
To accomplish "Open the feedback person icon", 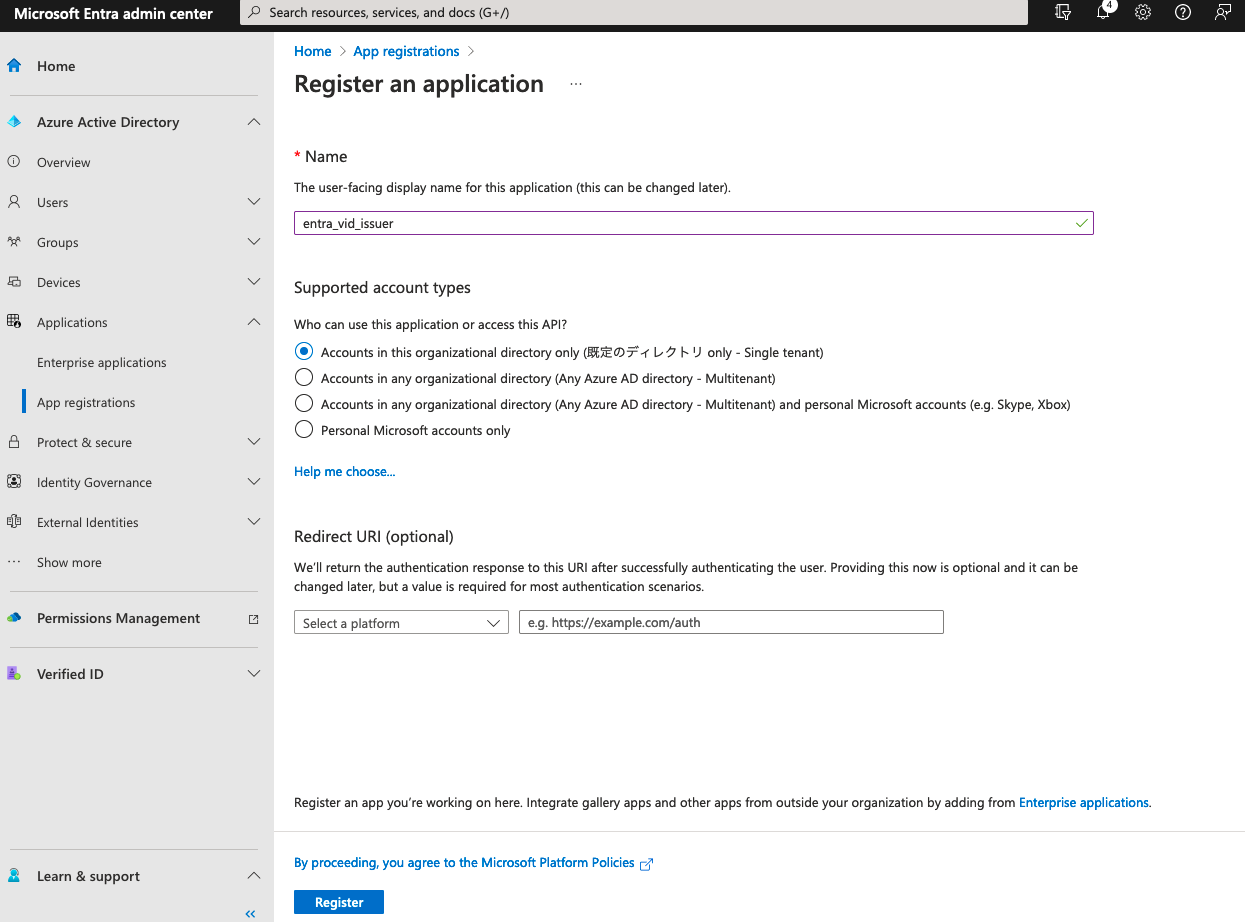I will point(1222,13).
